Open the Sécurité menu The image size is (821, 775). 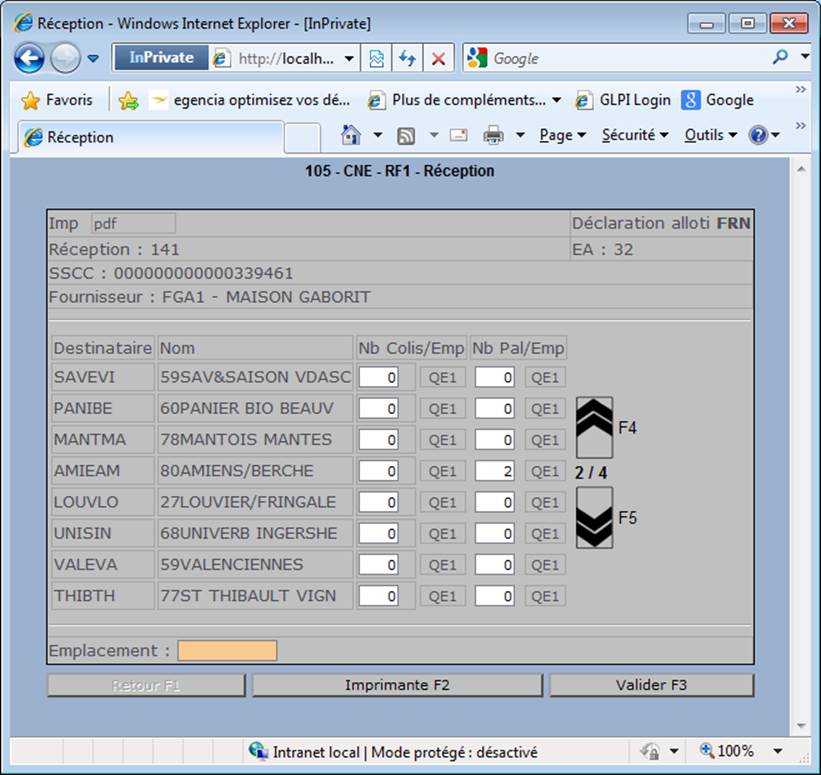[x=635, y=135]
